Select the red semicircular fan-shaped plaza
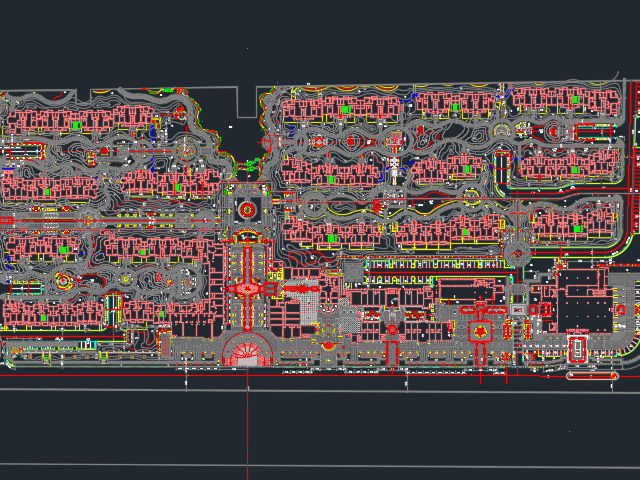This screenshot has width=640, height=480. [247, 349]
